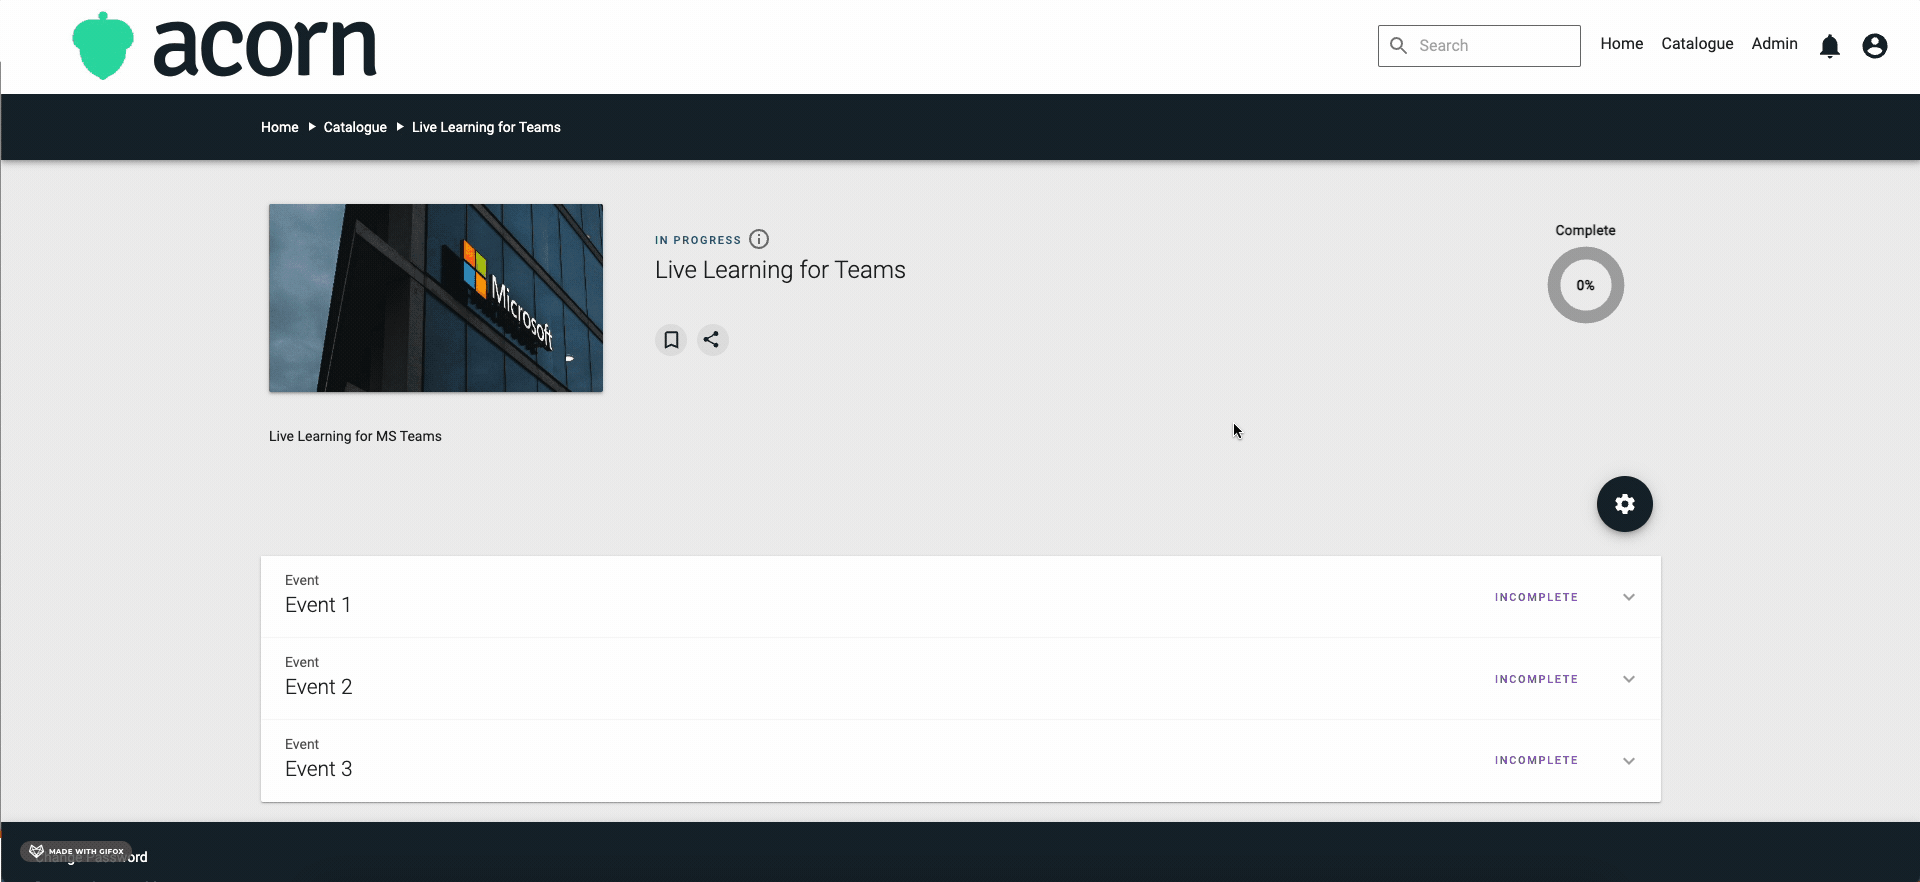Viewport: 1920px width, 882px height.
Task: Focus the Search input field
Action: (1479, 46)
